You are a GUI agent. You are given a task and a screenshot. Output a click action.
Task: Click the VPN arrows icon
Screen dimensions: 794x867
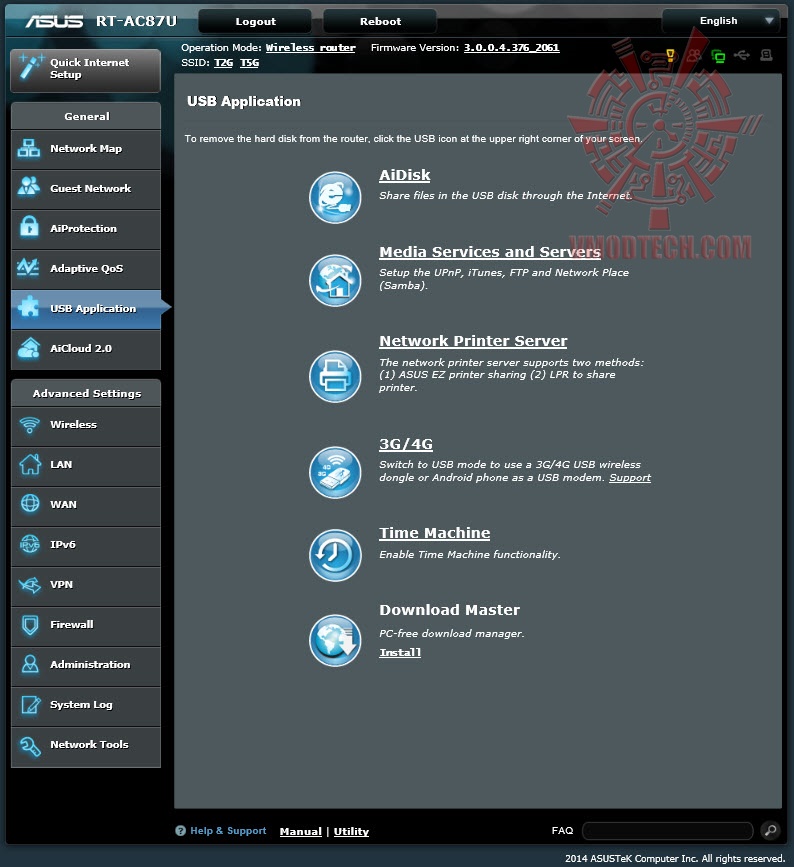[30, 584]
